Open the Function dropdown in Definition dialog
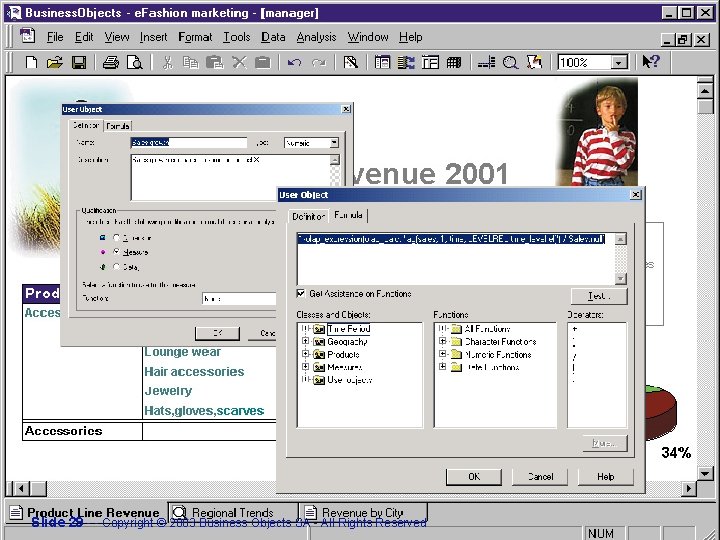720x540 pixels. pos(239,298)
